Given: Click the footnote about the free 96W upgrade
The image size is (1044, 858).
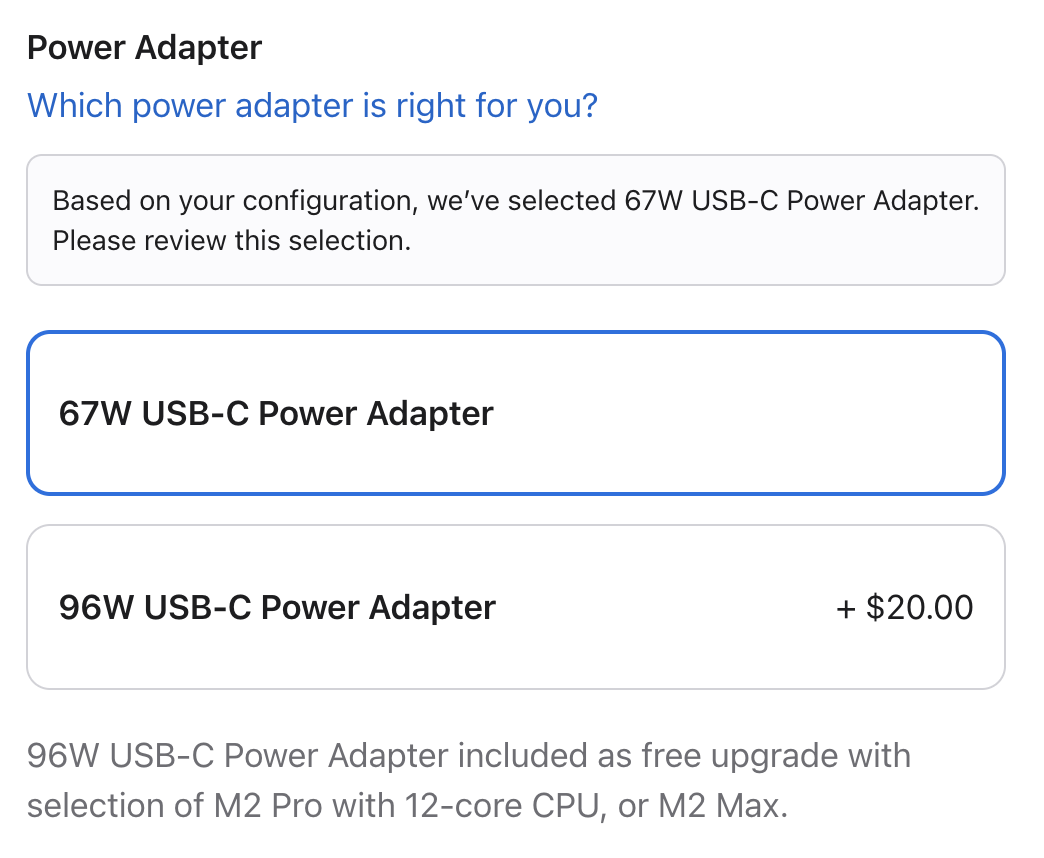Looking at the screenshot, I should (x=468, y=780).
